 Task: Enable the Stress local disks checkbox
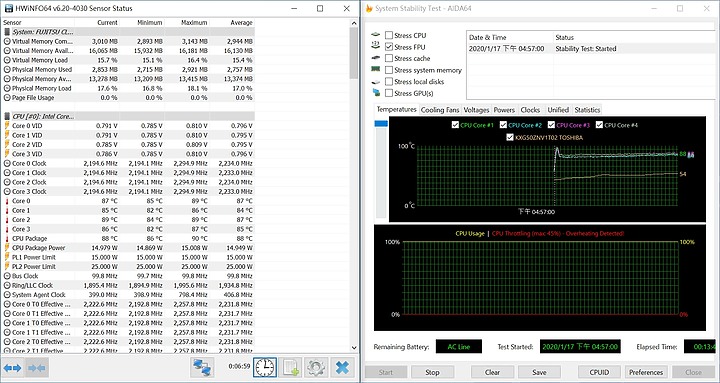click(x=389, y=81)
